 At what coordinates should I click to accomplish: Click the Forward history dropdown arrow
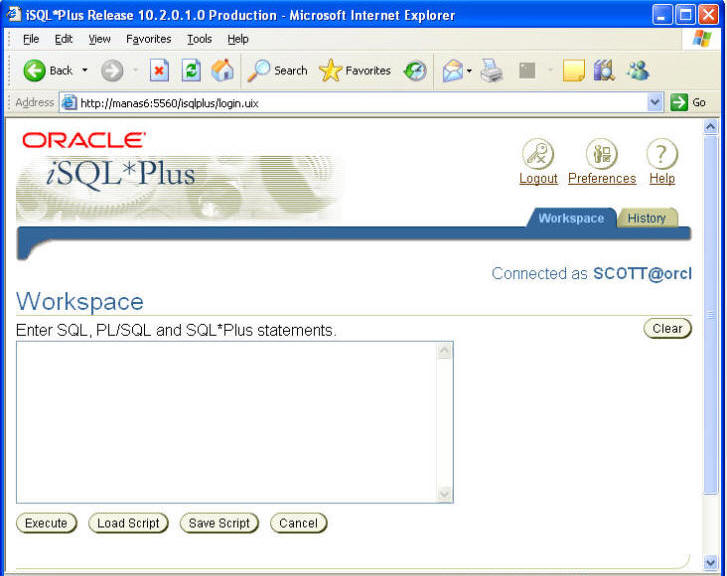tap(135, 70)
